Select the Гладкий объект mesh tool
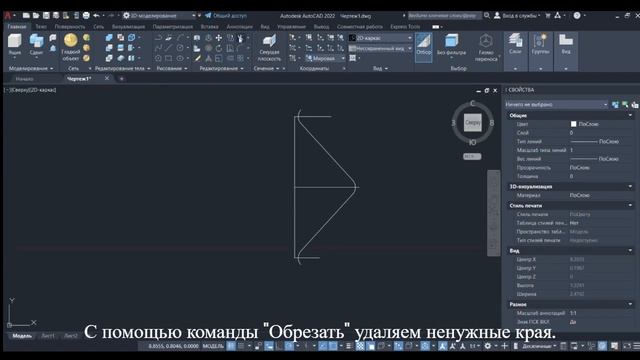 coord(71,47)
